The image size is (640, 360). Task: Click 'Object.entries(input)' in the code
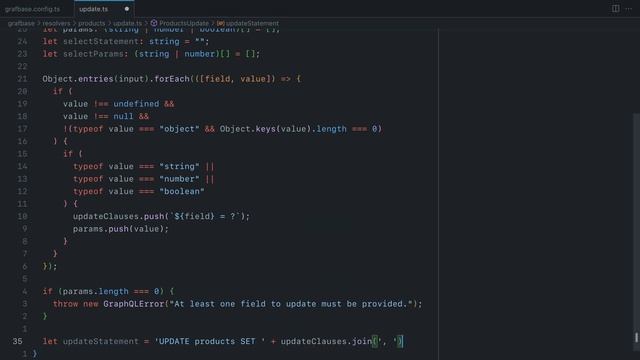pyautogui.click(x=96, y=79)
